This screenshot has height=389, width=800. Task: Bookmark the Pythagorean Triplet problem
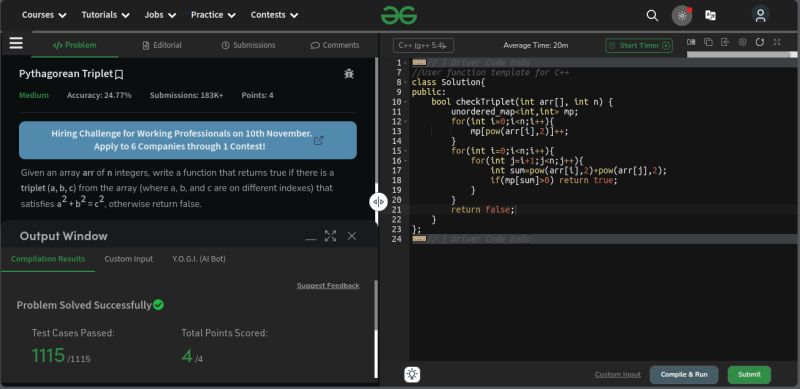coord(119,75)
